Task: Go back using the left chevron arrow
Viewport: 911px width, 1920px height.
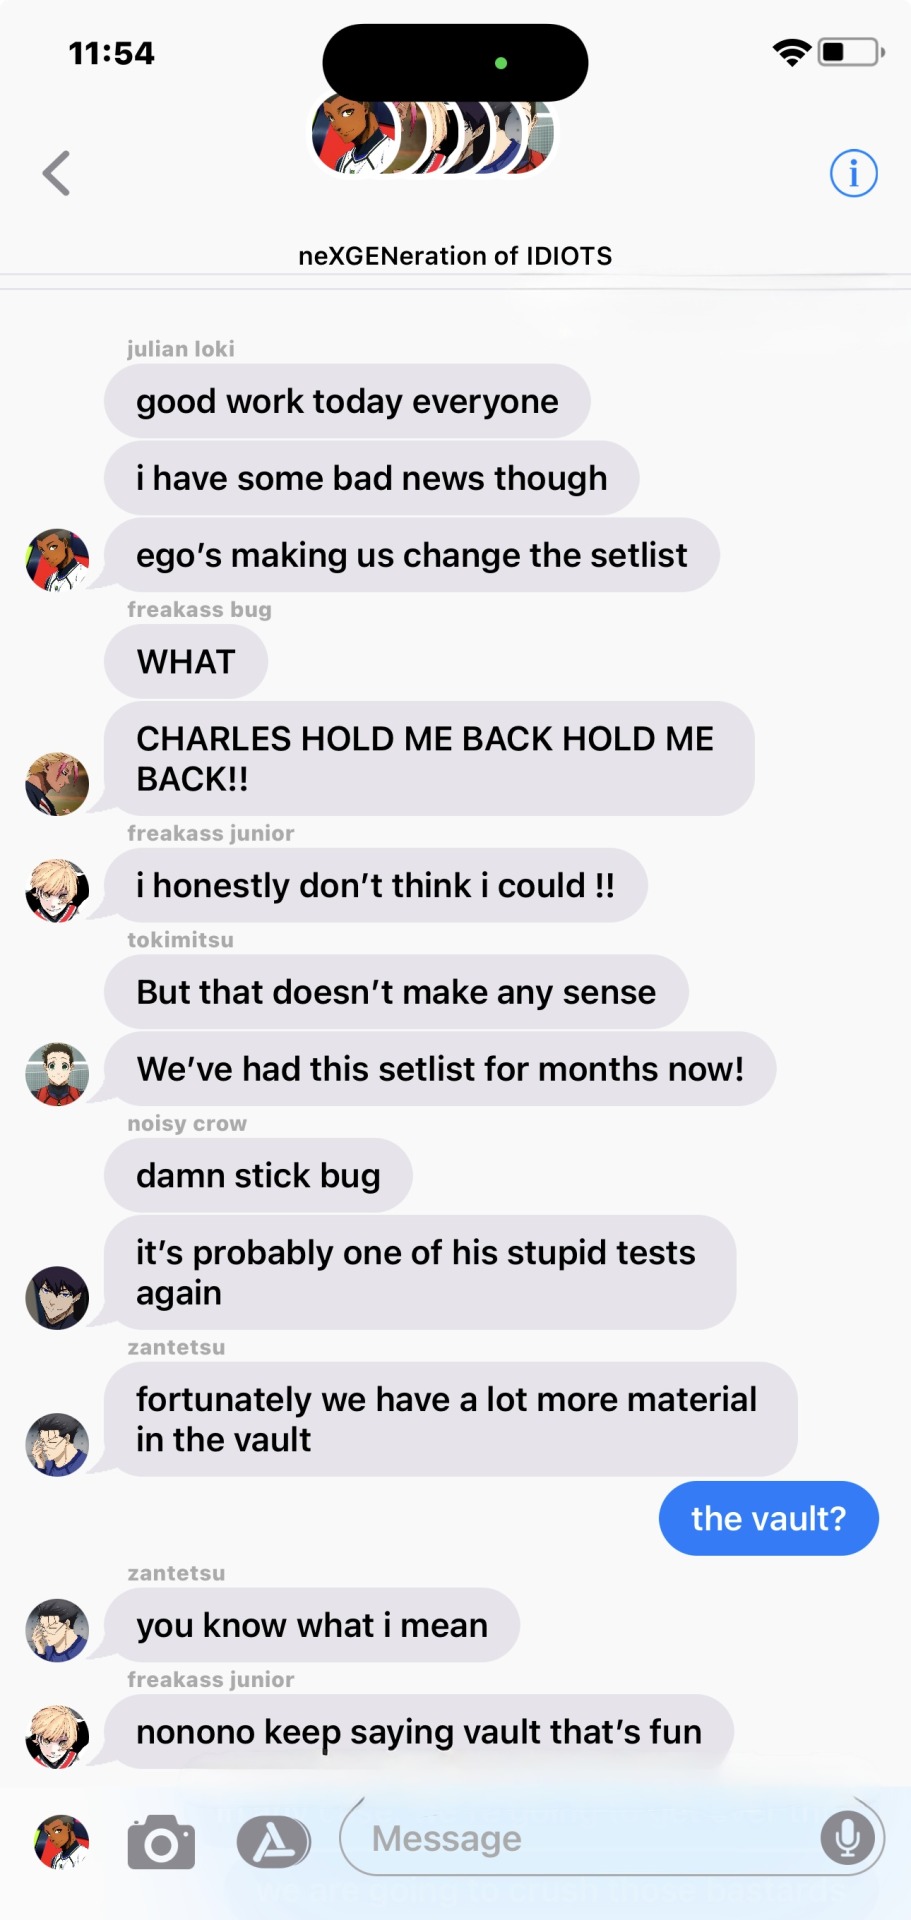Action: (57, 173)
